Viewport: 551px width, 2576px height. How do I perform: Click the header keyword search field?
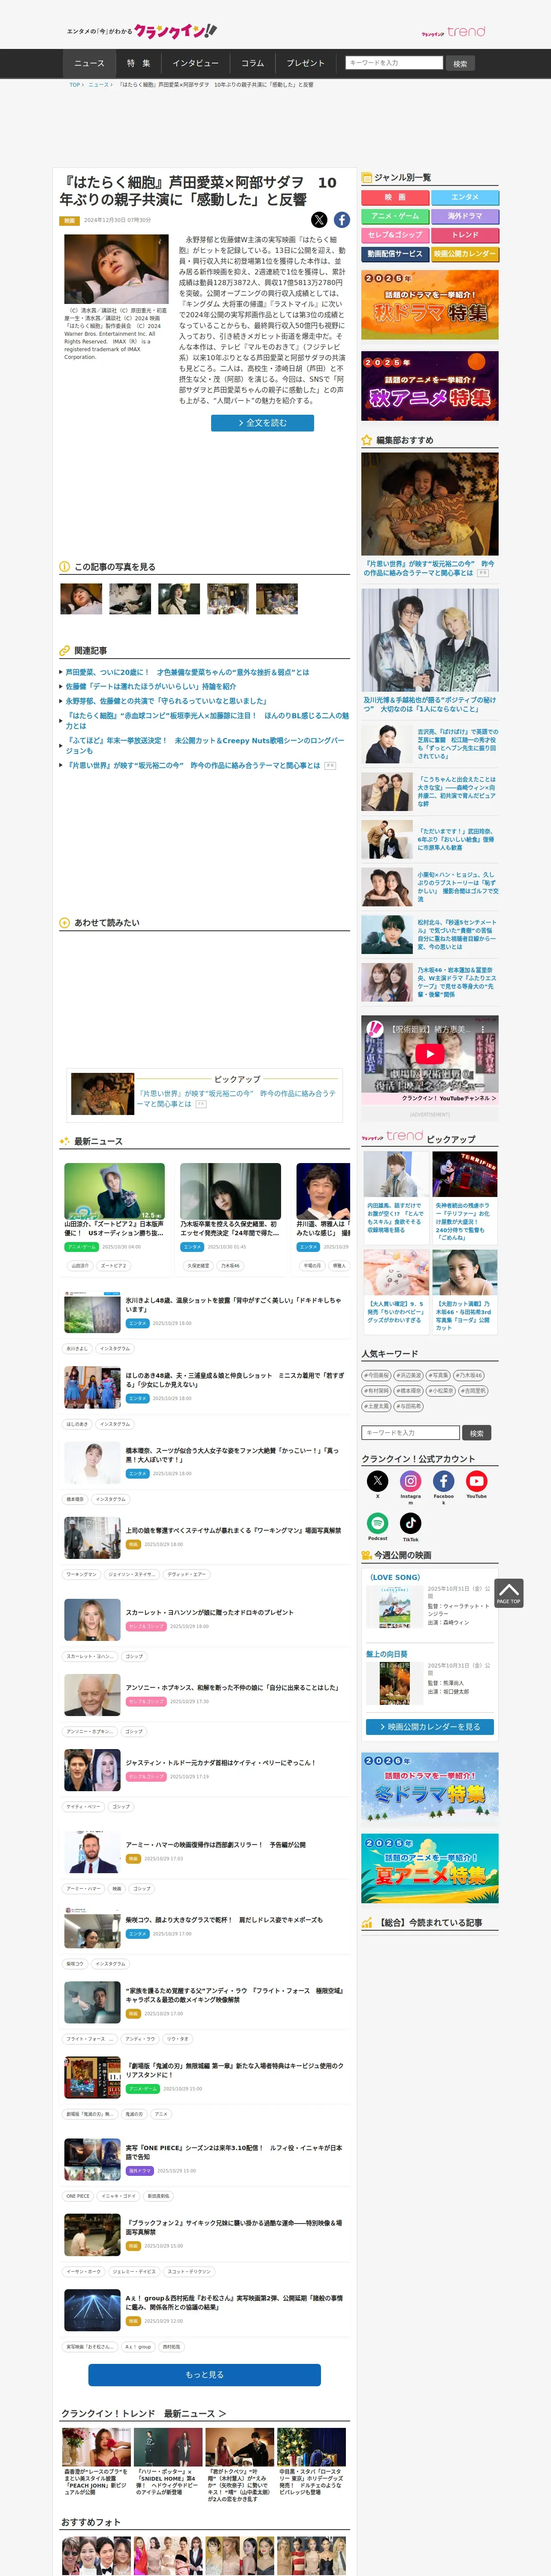(394, 63)
